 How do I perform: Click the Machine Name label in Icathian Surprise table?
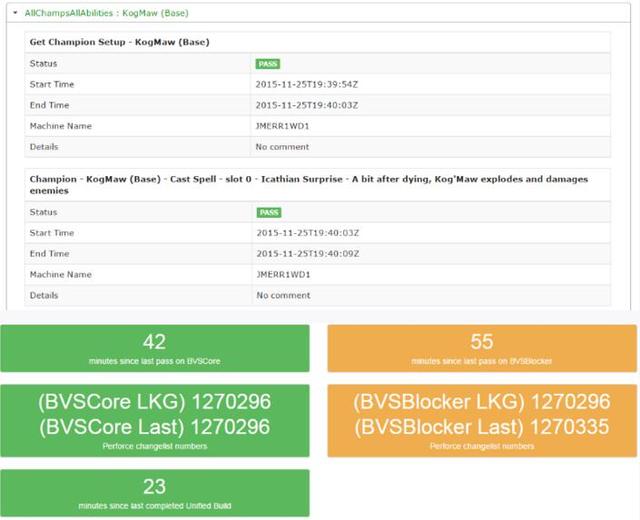click(x=60, y=275)
